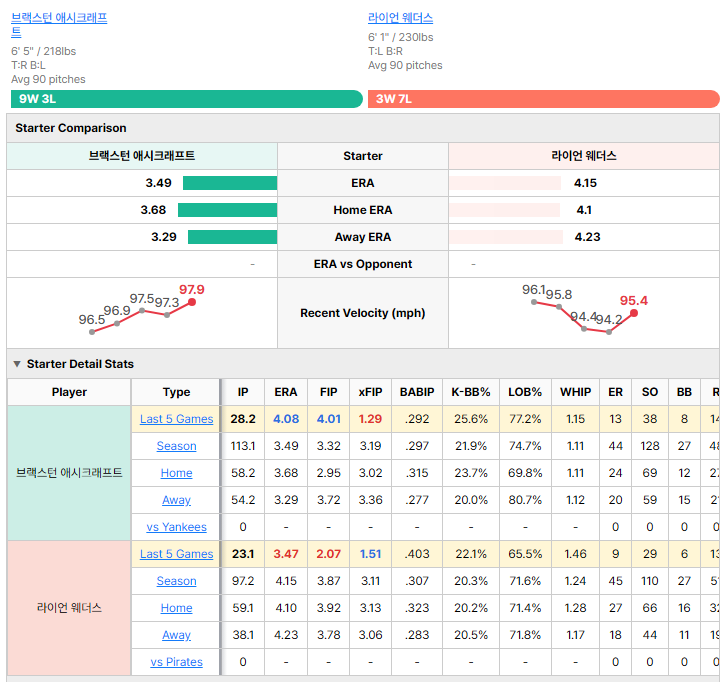Open Away split for 라이언 웨더스
Image resolution: width=726 pixels, height=682 pixels.
tap(176, 635)
